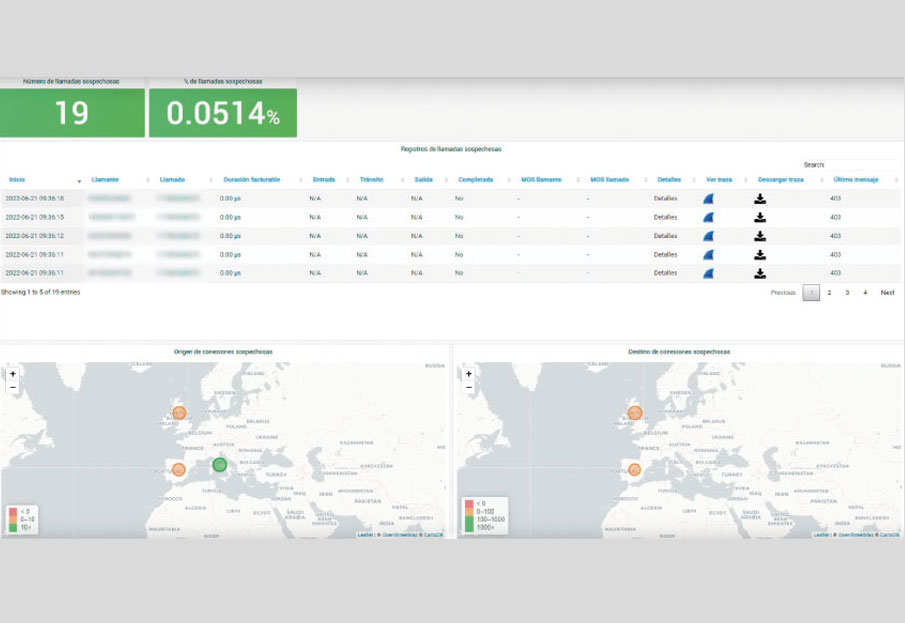Image resolution: width=905 pixels, height=623 pixels.
Task: Open the Wireshark trace for the 09:36:18 call
Action: coord(708,199)
